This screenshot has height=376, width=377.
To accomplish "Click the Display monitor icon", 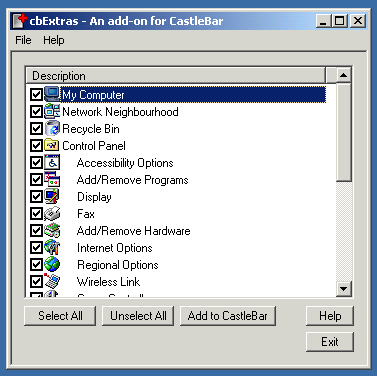I will tap(52, 196).
